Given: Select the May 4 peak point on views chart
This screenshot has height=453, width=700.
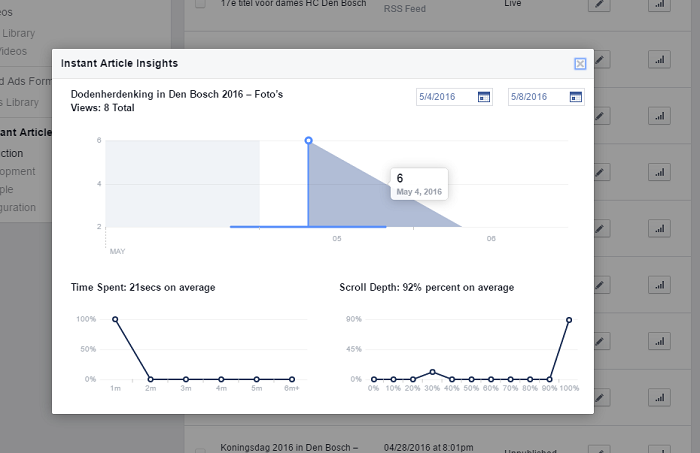Looking at the screenshot, I should click(308, 140).
